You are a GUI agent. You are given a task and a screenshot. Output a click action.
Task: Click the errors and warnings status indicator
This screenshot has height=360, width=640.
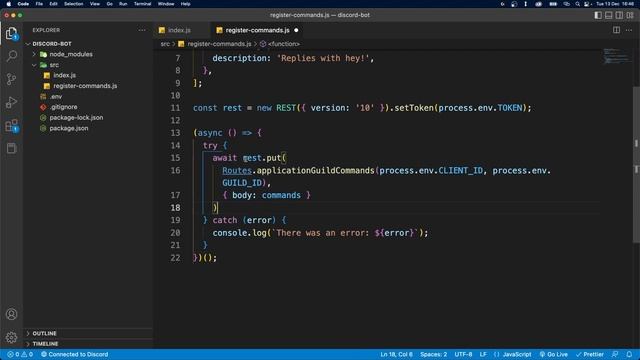[20, 354]
